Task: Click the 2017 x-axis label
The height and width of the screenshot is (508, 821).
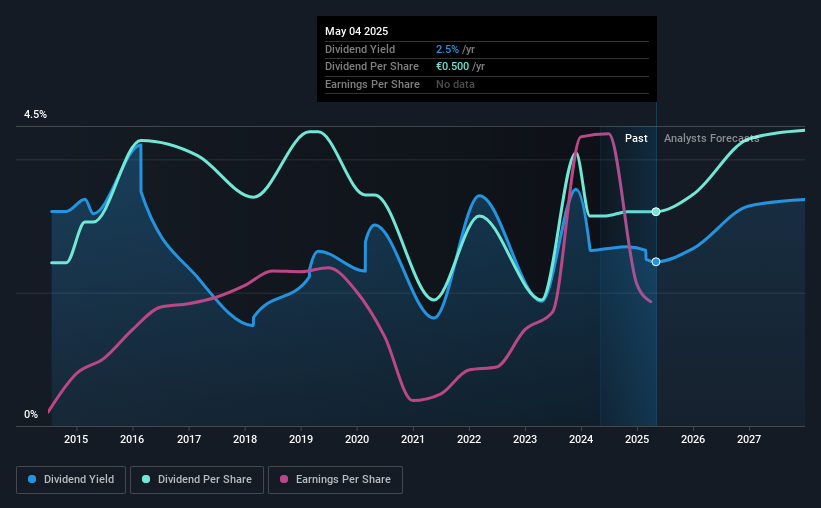Action: click(188, 439)
